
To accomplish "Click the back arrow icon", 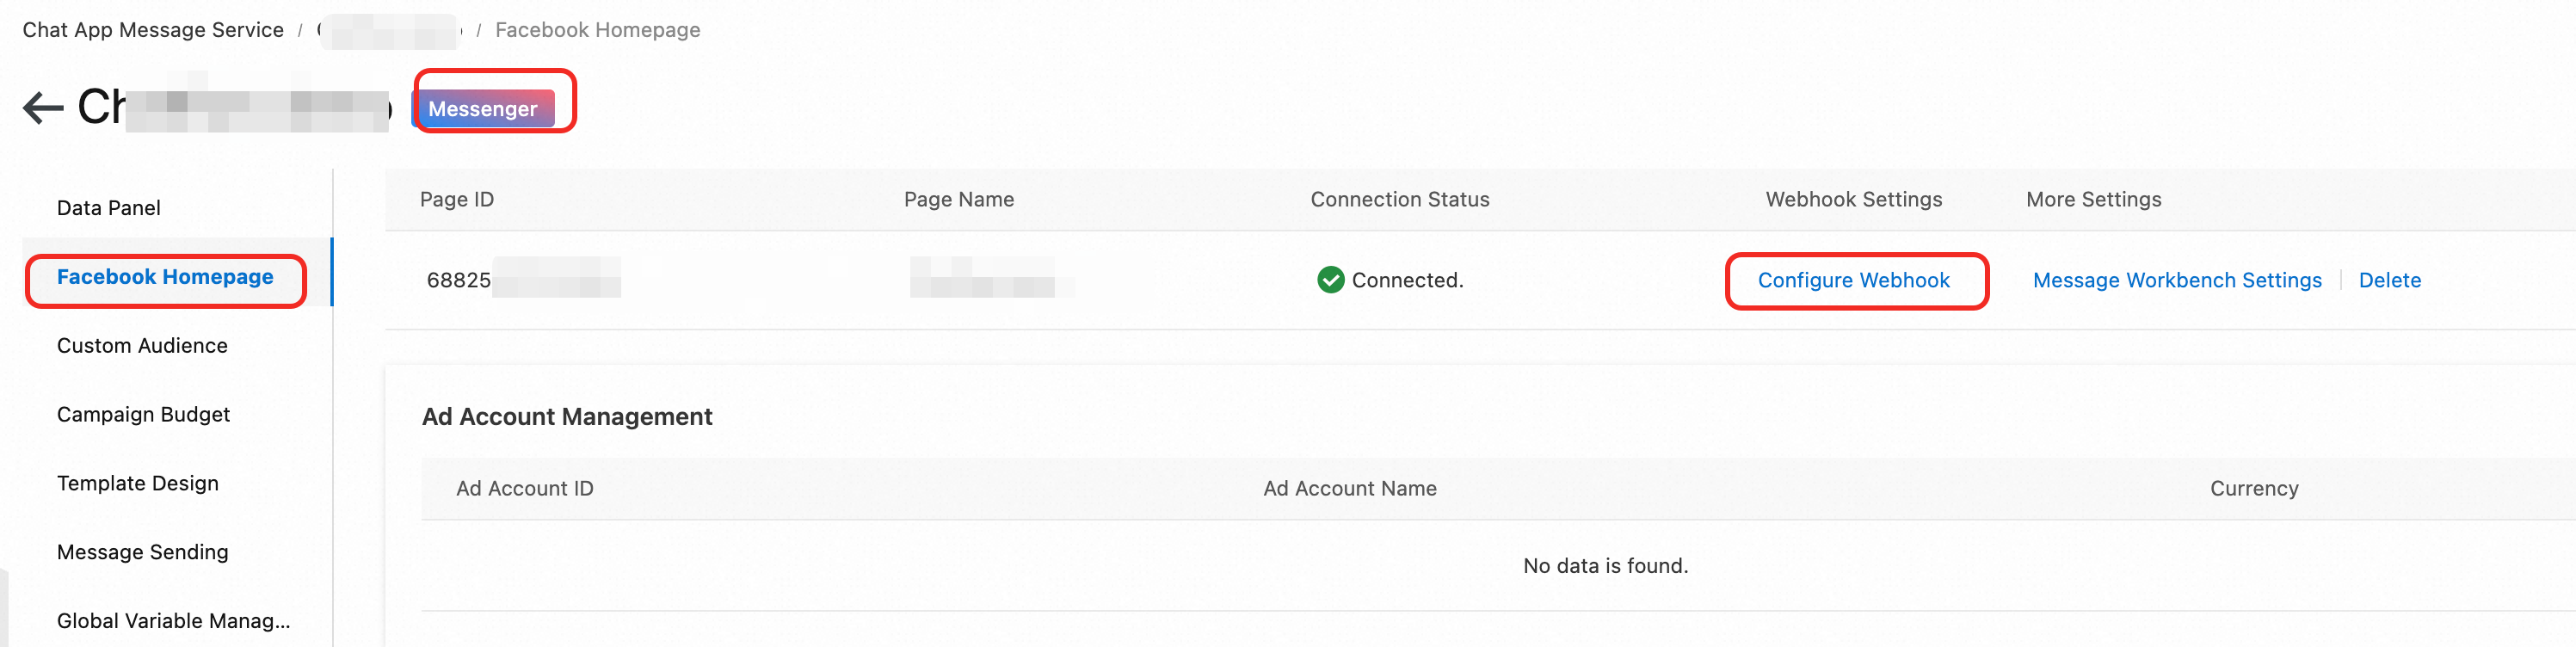I will pos(43,108).
